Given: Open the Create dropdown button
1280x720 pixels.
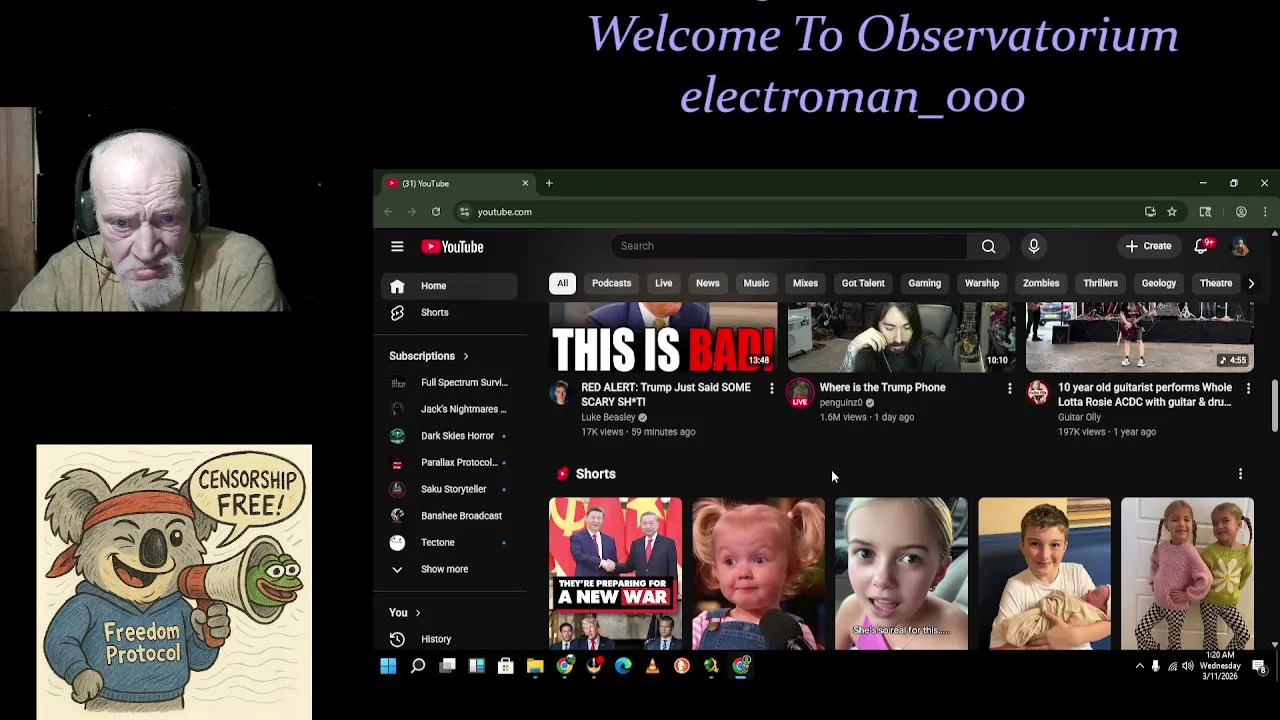Looking at the screenshot, I should (1148, 246).
